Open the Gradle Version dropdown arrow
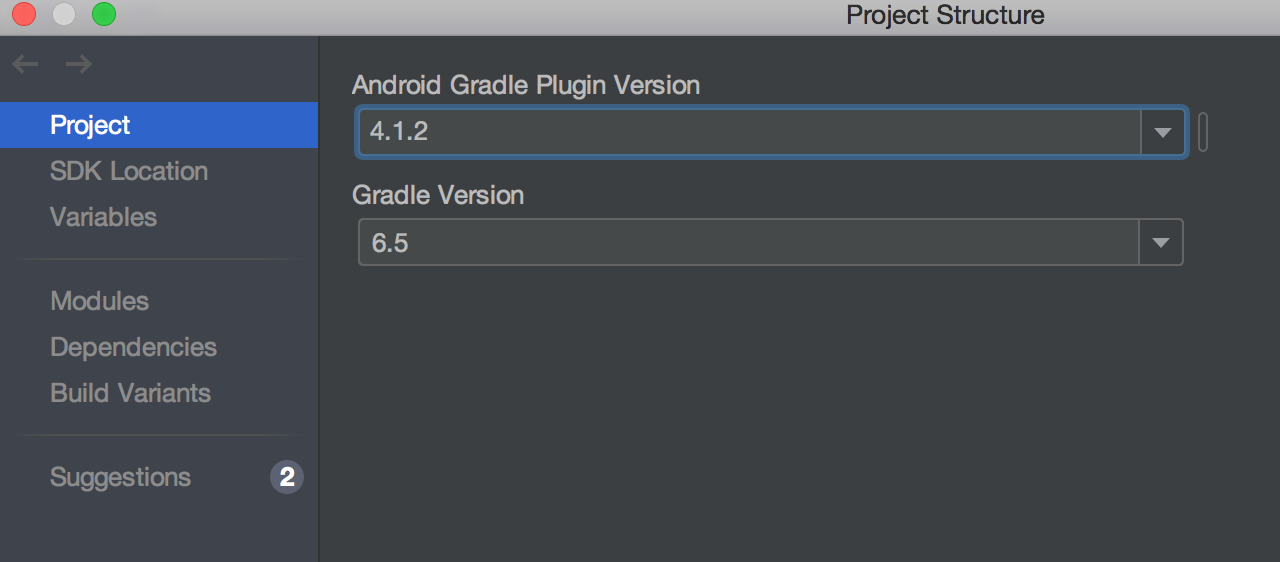1280x562 pixels. point(1160,243)
